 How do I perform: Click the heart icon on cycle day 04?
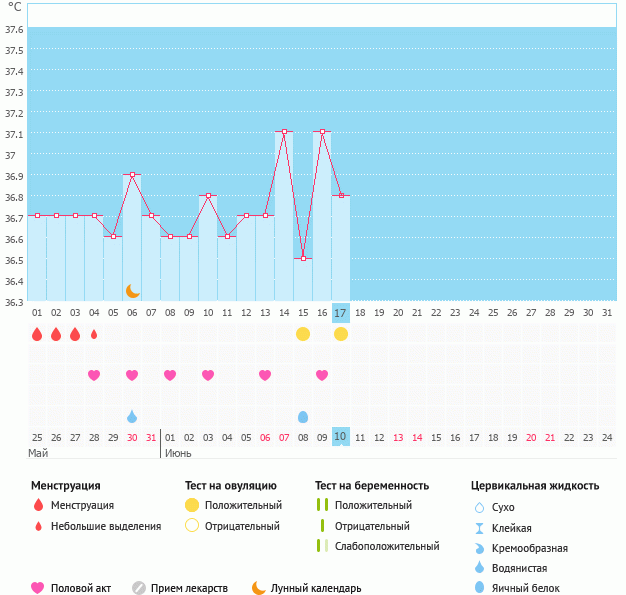(94, 375)
